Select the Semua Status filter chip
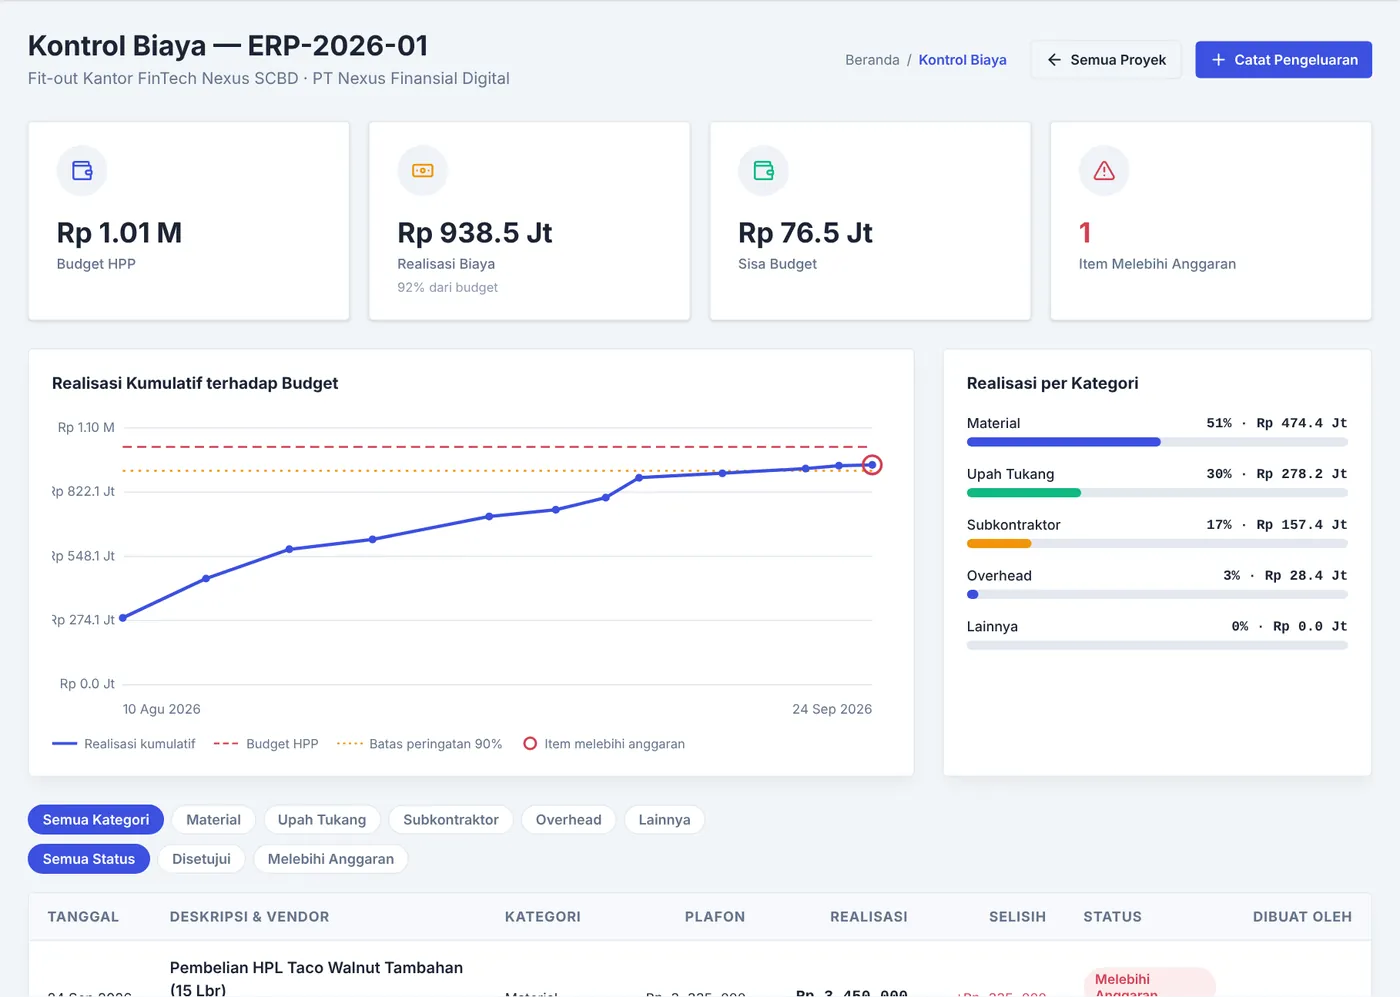 [x=89, y=859]
